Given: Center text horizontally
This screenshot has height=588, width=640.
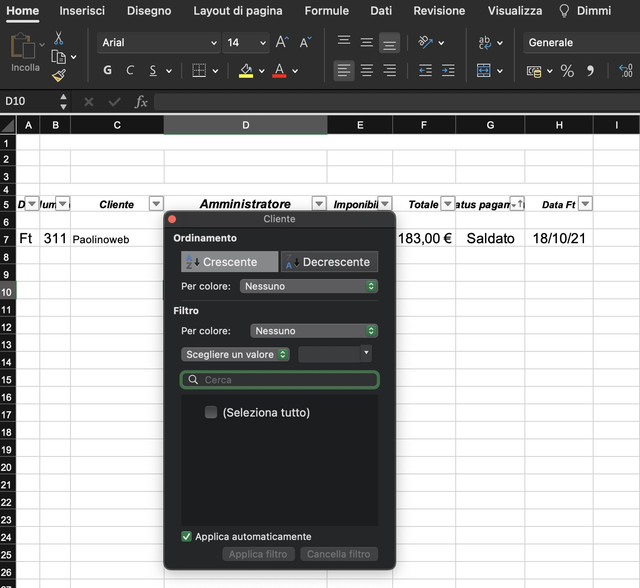Looking at the screenshot, I should coord(367,71).
